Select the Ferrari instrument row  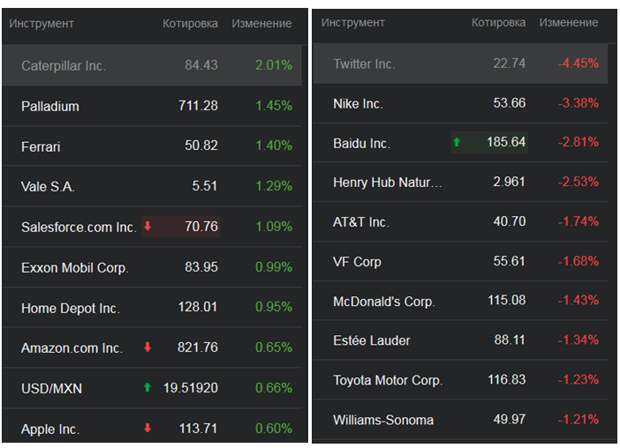click(x=152, y=146)
